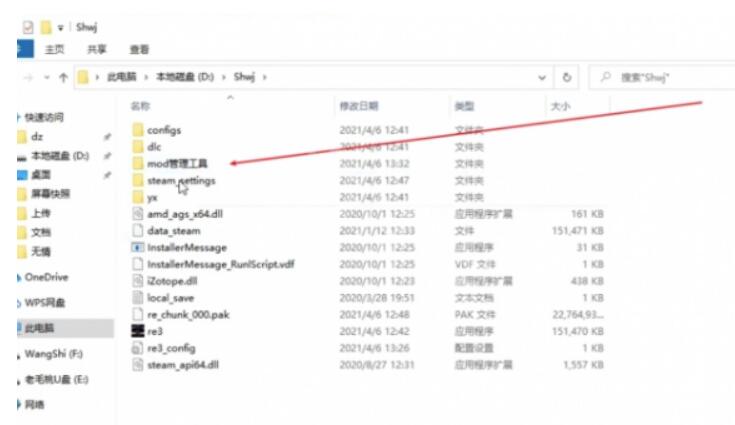Click the 2021/4/6 13:32 date of mod管理工具

coord(375,164)
